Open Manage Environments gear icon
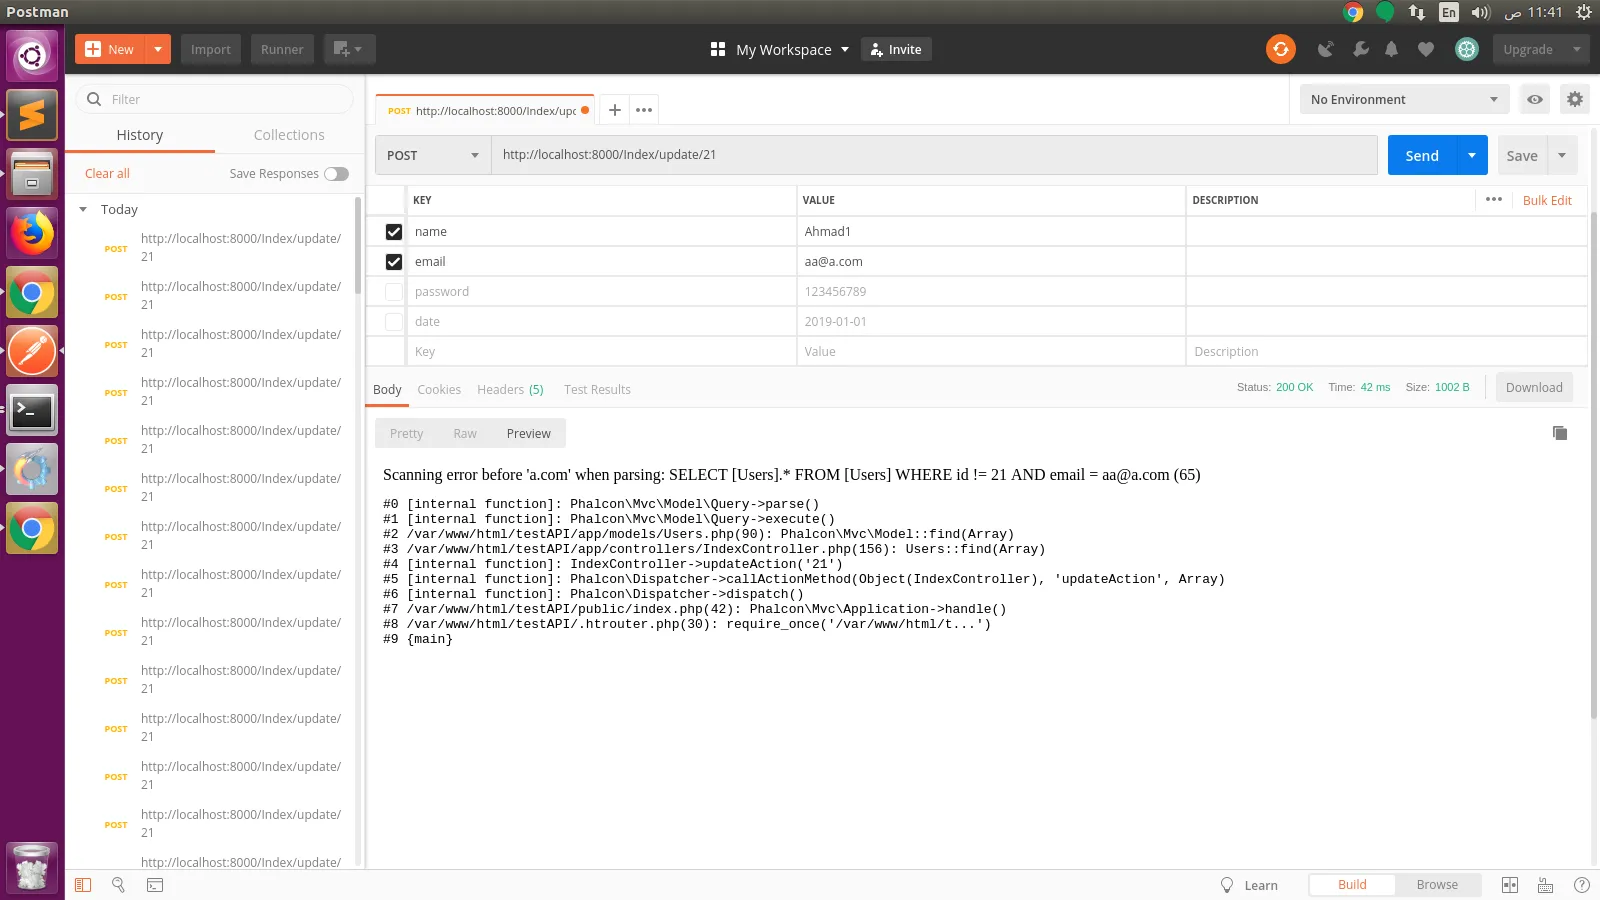Image resolution: width=1600 pixels, height=900 pixels. tap(1575, 99)
